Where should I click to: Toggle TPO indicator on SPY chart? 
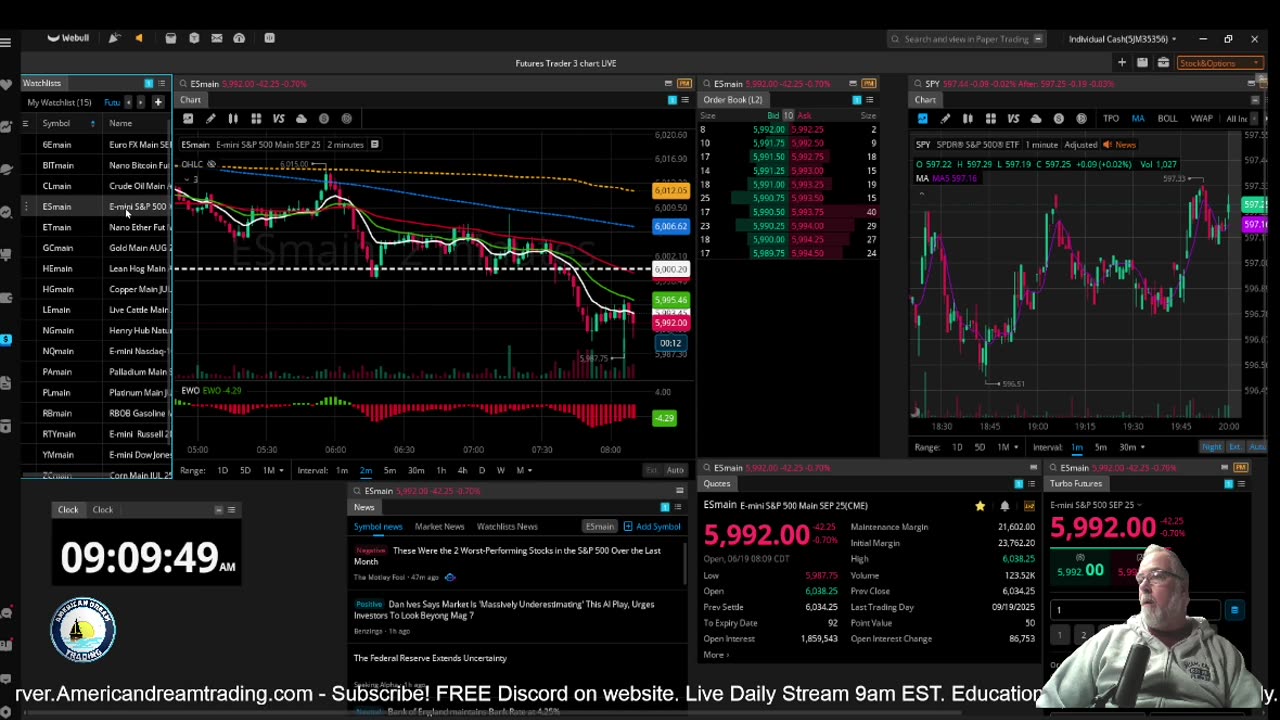click(x=1111, y=119)
